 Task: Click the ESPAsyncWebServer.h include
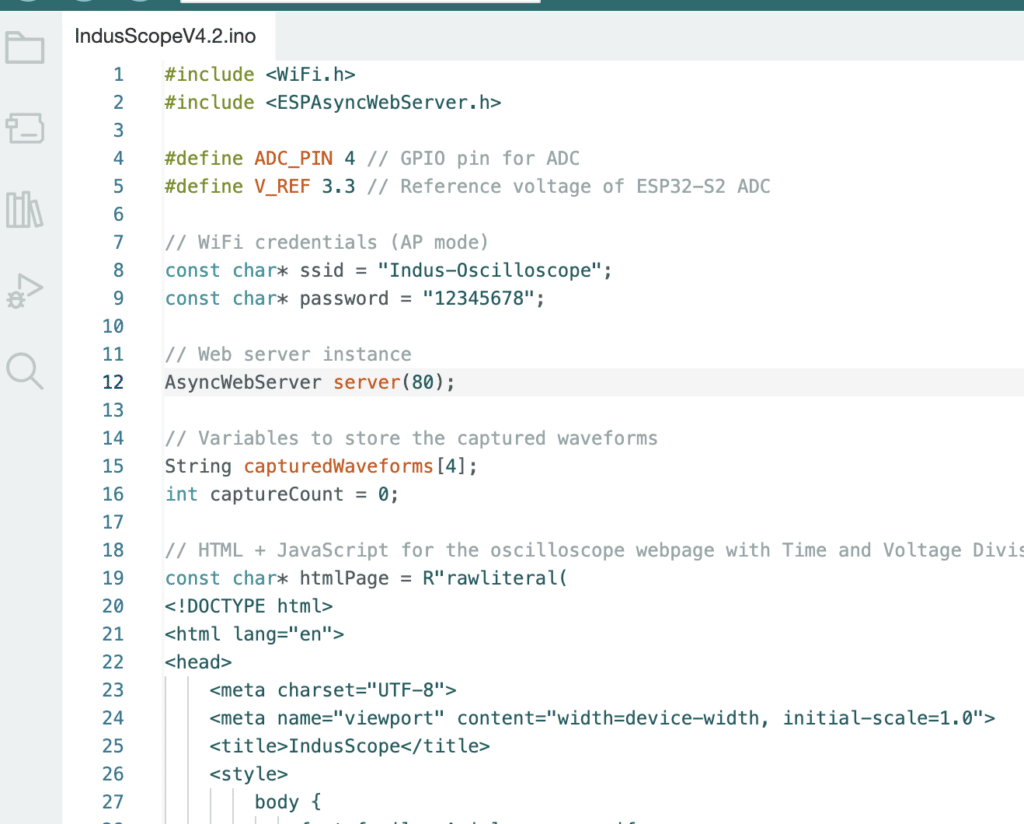383,102
